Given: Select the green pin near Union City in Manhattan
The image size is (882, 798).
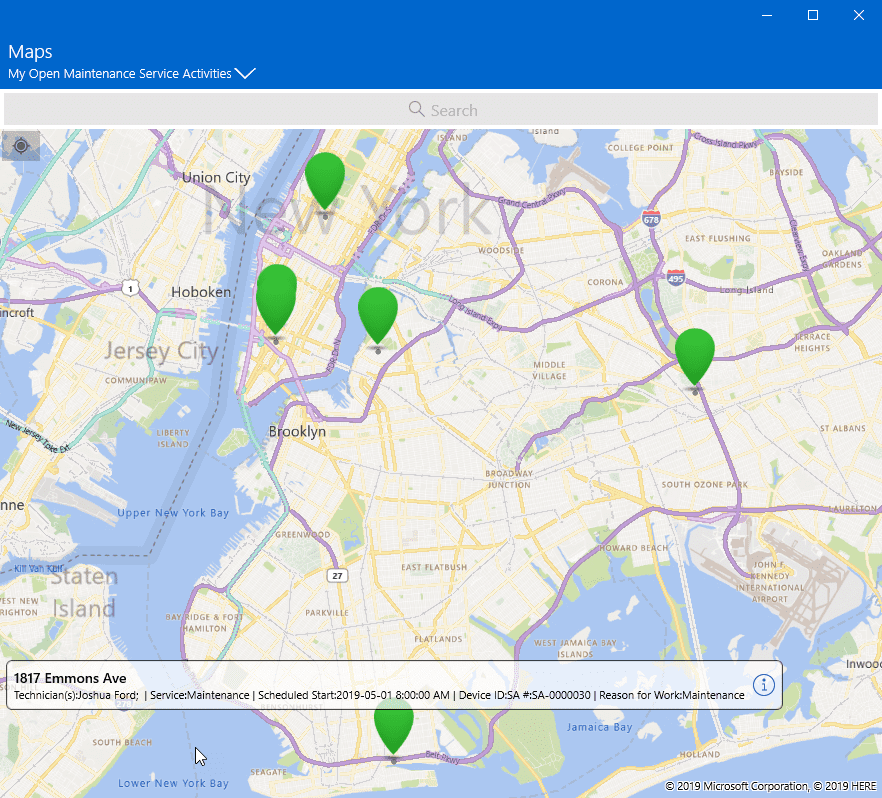Looking at the screenshot, I should 325,183.
